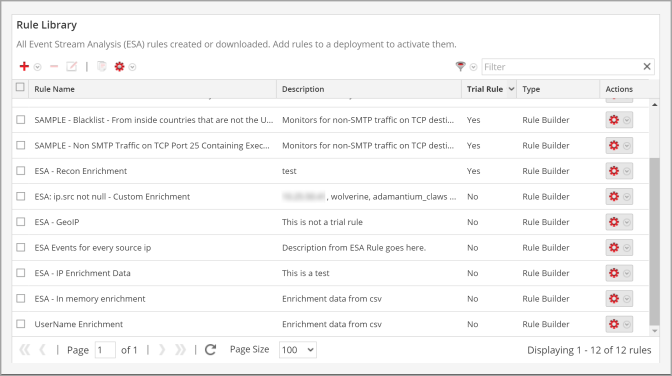This screenshot has width=672, height=376.
Task: Check the ESA - IP Enrichment Data checkbox
Action: (21, 273)
